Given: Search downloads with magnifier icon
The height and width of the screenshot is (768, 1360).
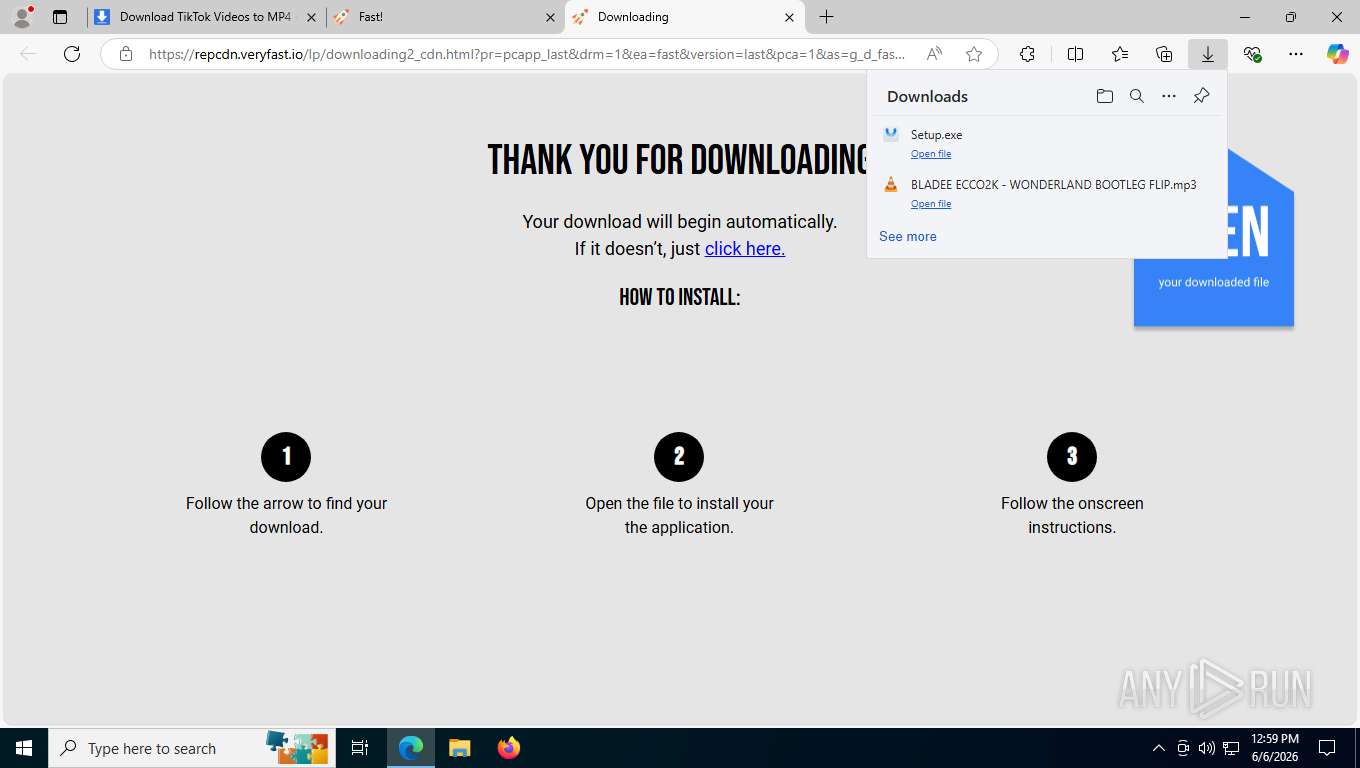Looking at the screenshot, I should (1136, 96).
